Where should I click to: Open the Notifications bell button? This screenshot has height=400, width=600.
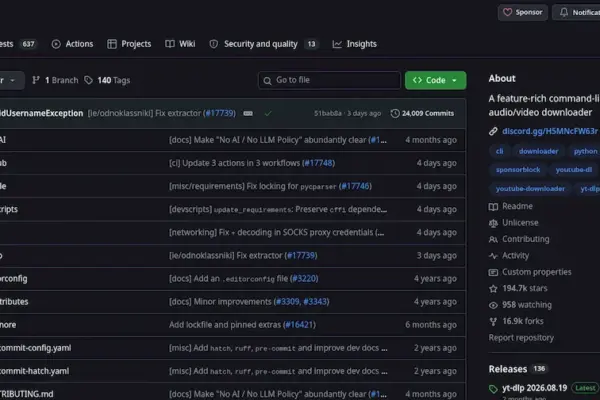point(578,12)
